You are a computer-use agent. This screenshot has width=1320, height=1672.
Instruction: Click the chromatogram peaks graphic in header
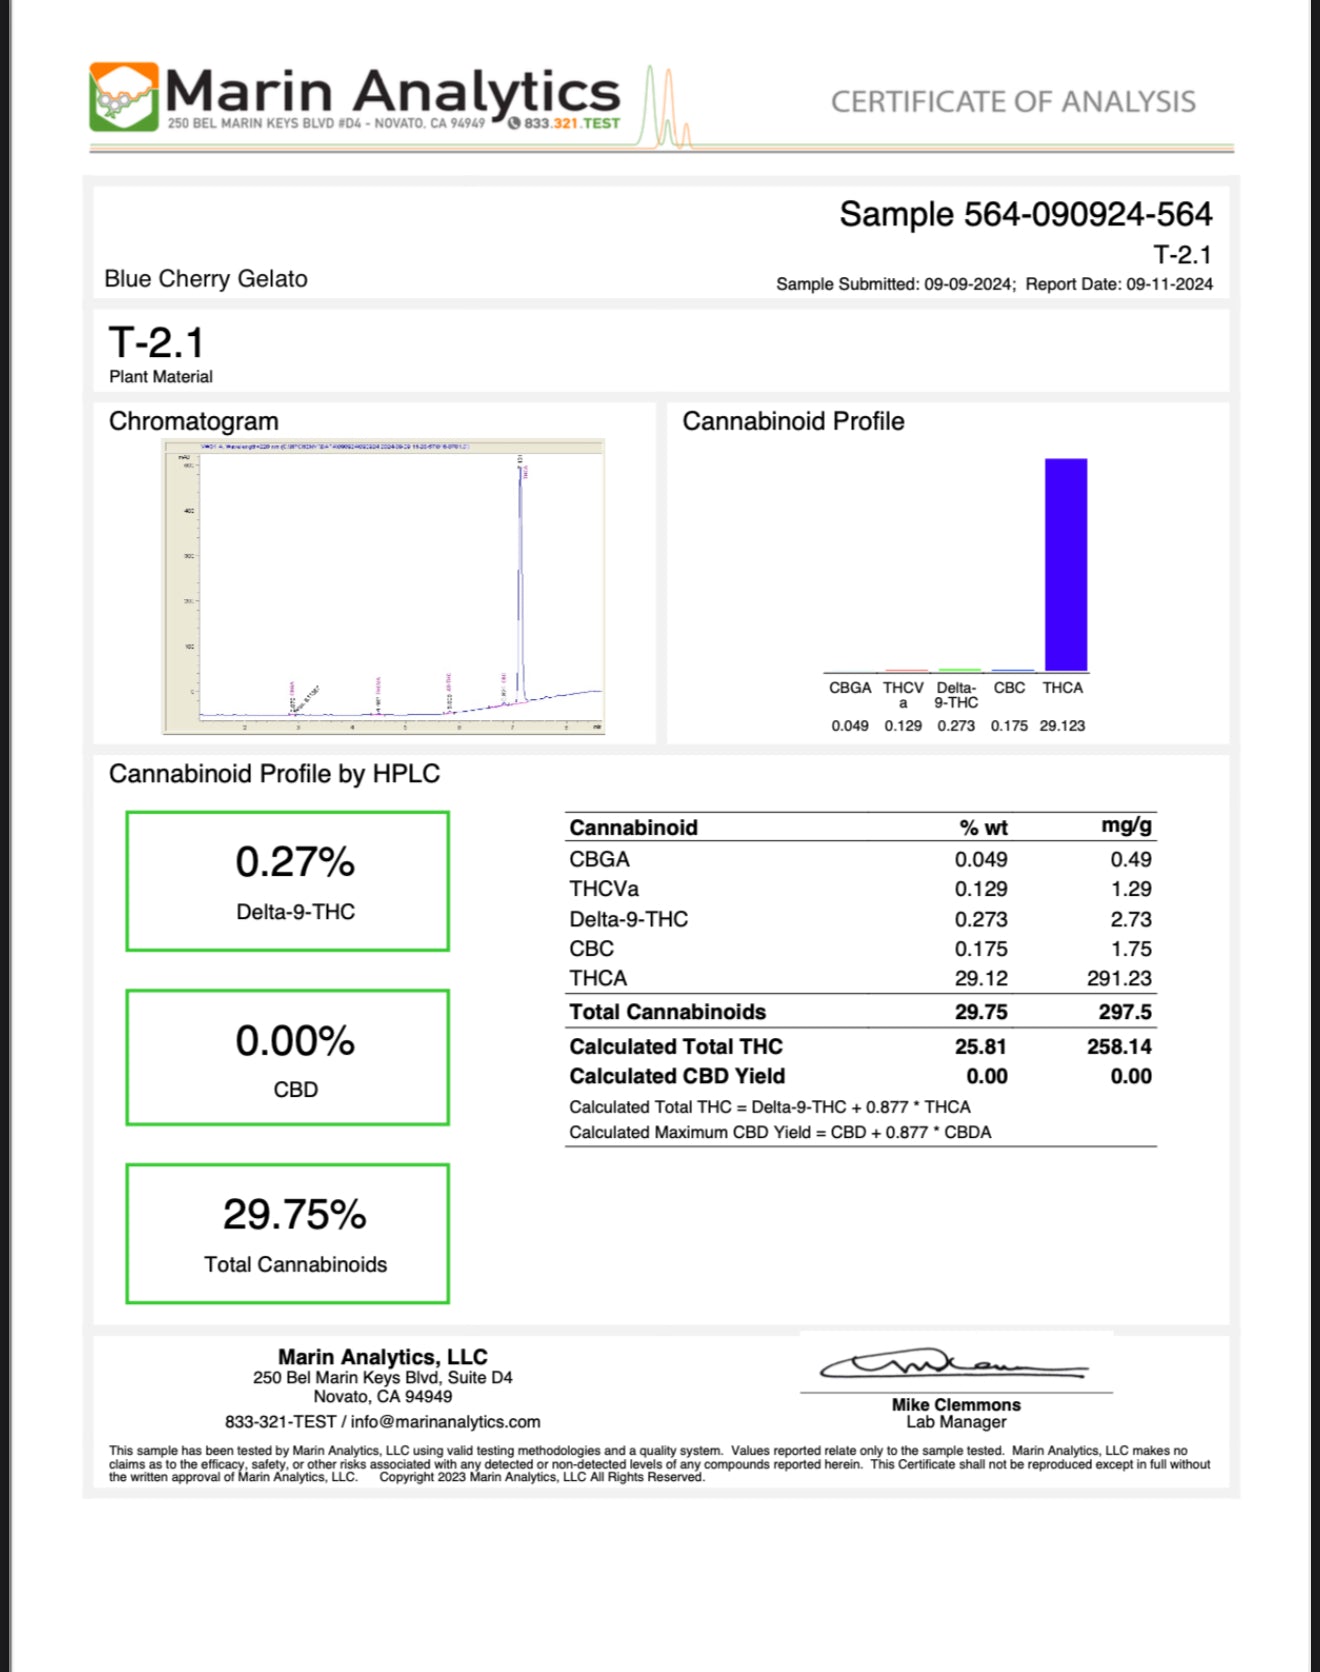[666, 108]
